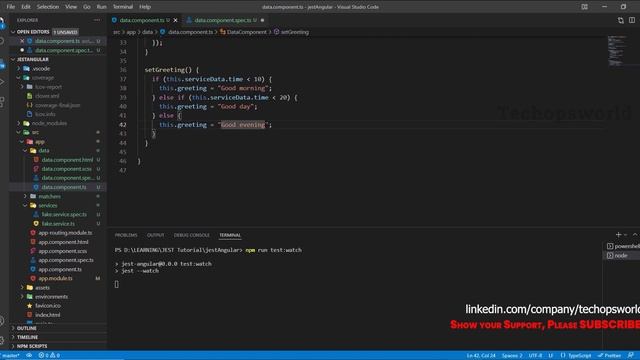Open fake.service.ts file

coord(58,224)
